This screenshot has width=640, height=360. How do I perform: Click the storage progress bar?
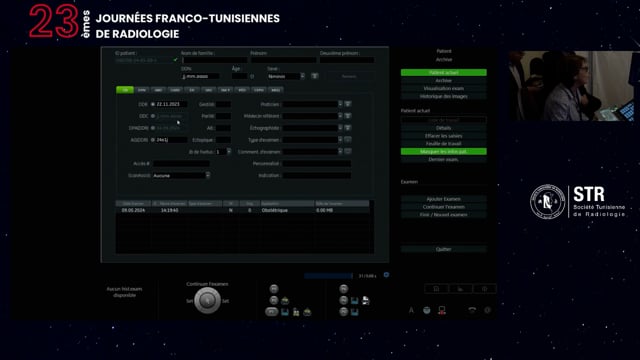(328, 276)
